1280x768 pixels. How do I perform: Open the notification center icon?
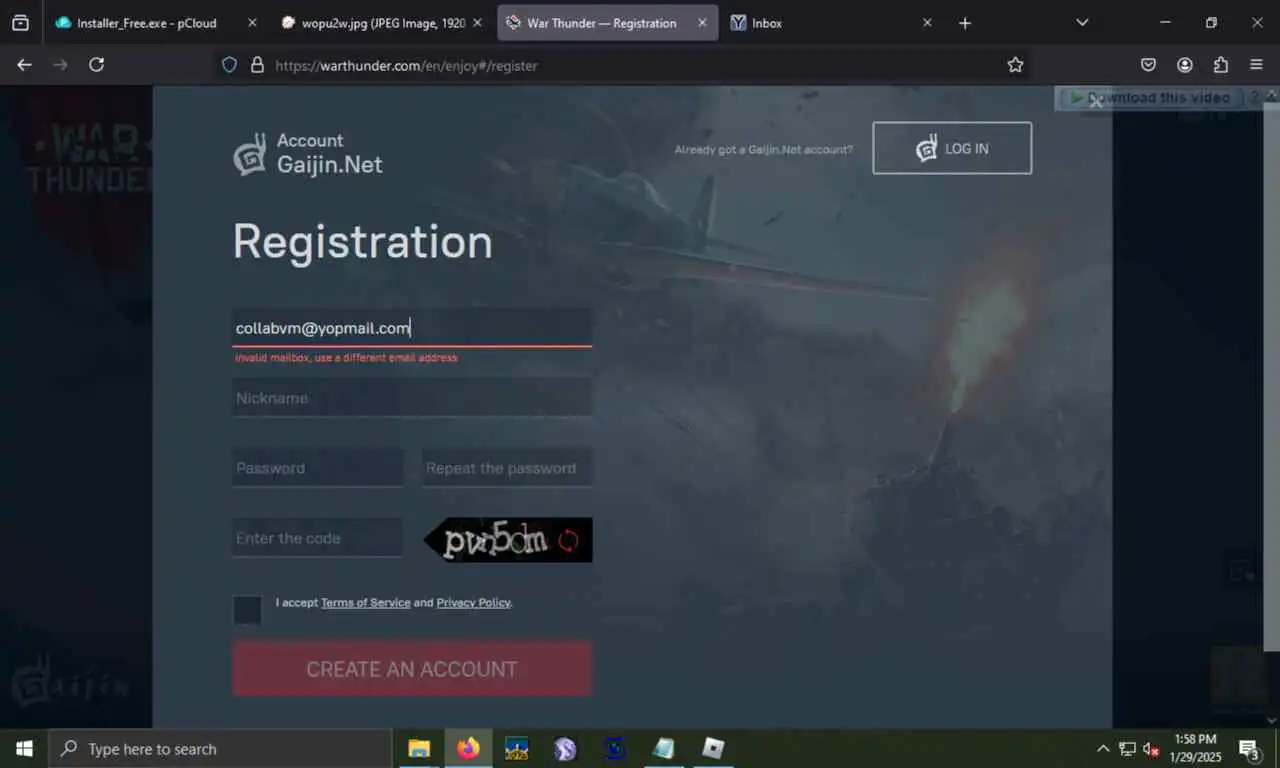(x=1249, y=749)
